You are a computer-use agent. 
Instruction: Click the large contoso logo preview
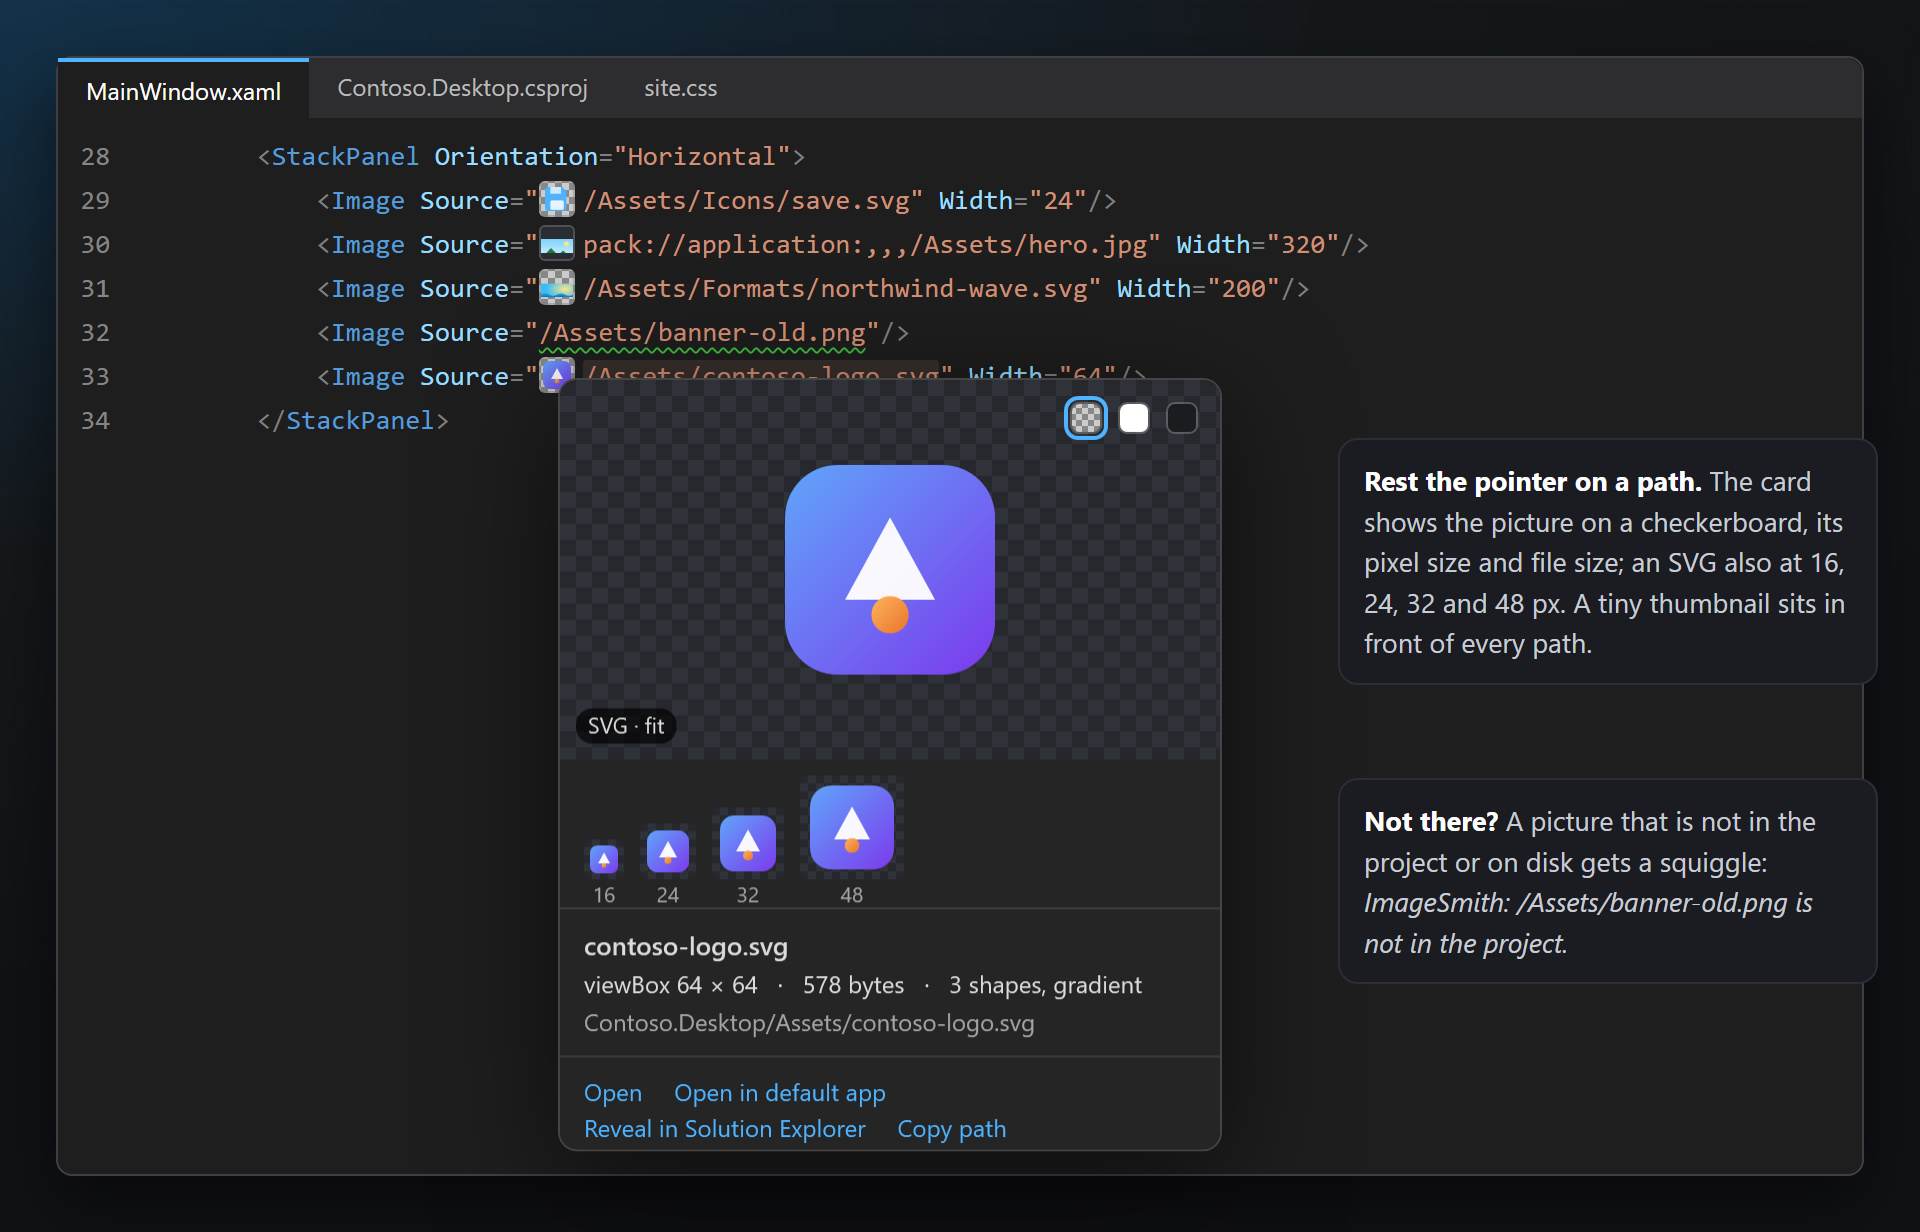coord(890,569)
